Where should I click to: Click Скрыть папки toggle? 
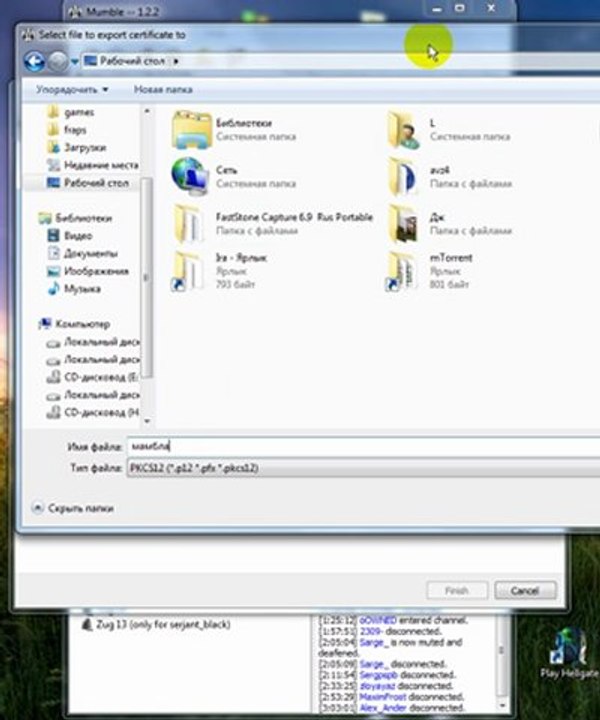pos(73,508)
